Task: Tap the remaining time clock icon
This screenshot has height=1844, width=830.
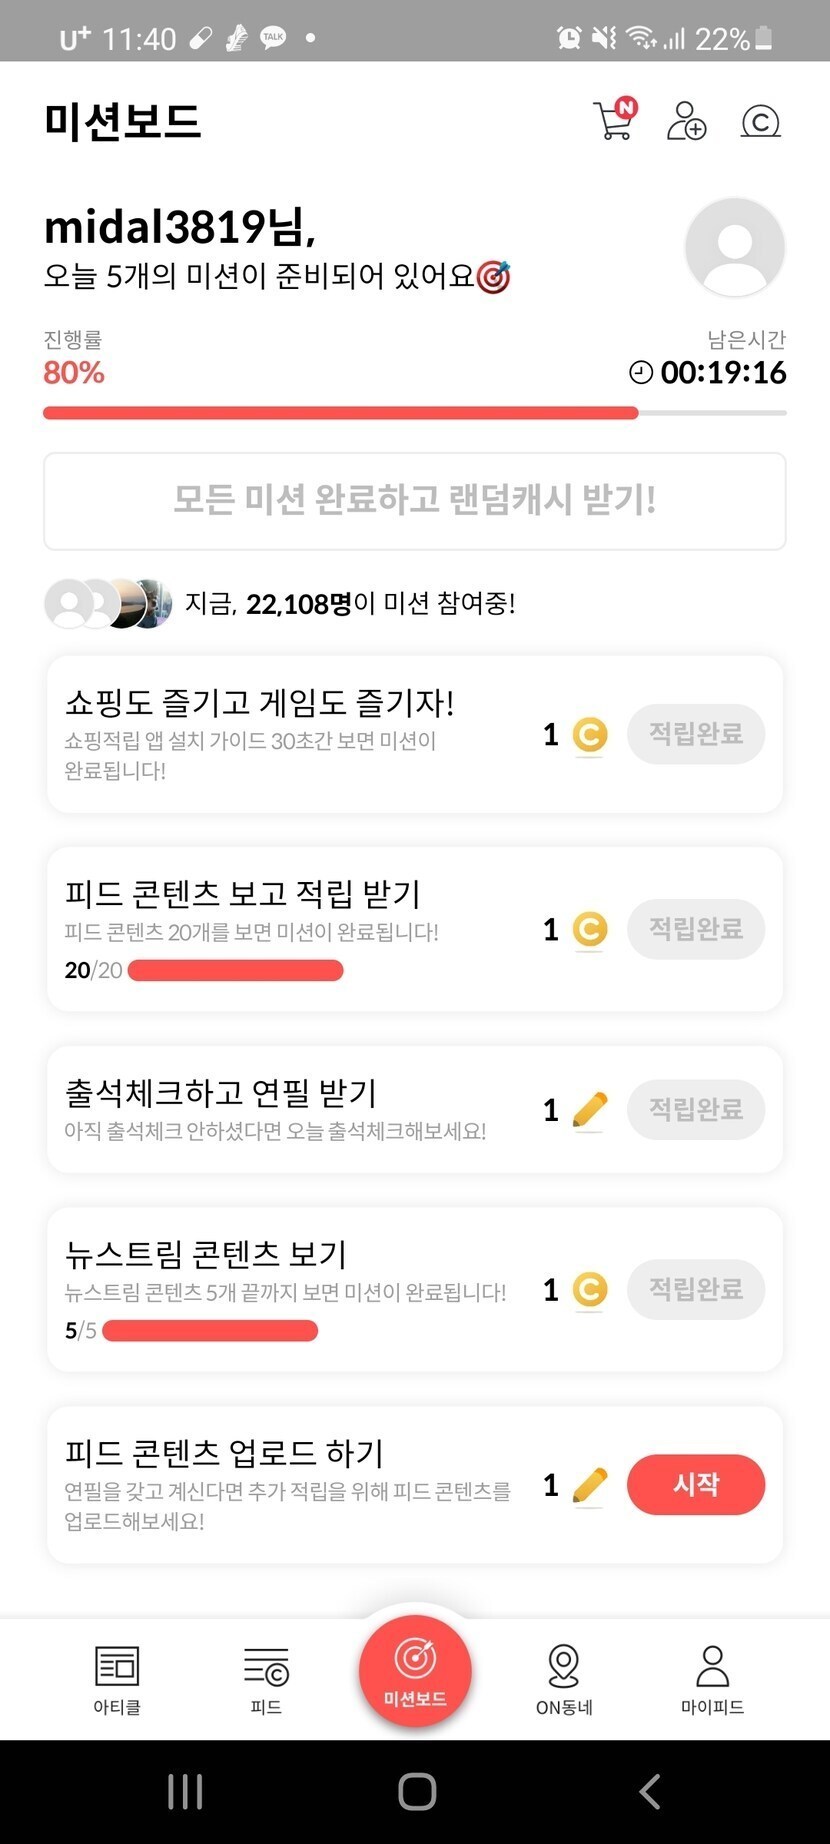Action: coord(640,373)
